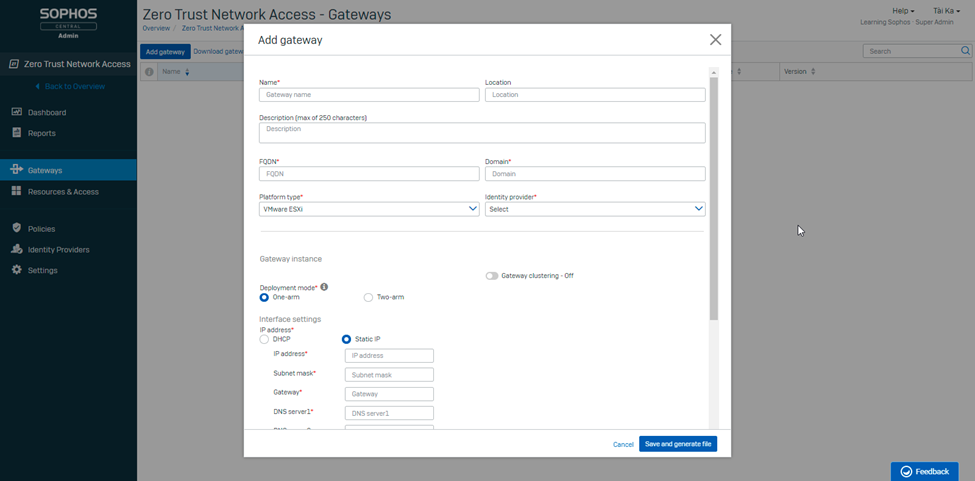The image size is (975, 481).
Task: Select One-arm deployment mode
Action: point(264,298)
